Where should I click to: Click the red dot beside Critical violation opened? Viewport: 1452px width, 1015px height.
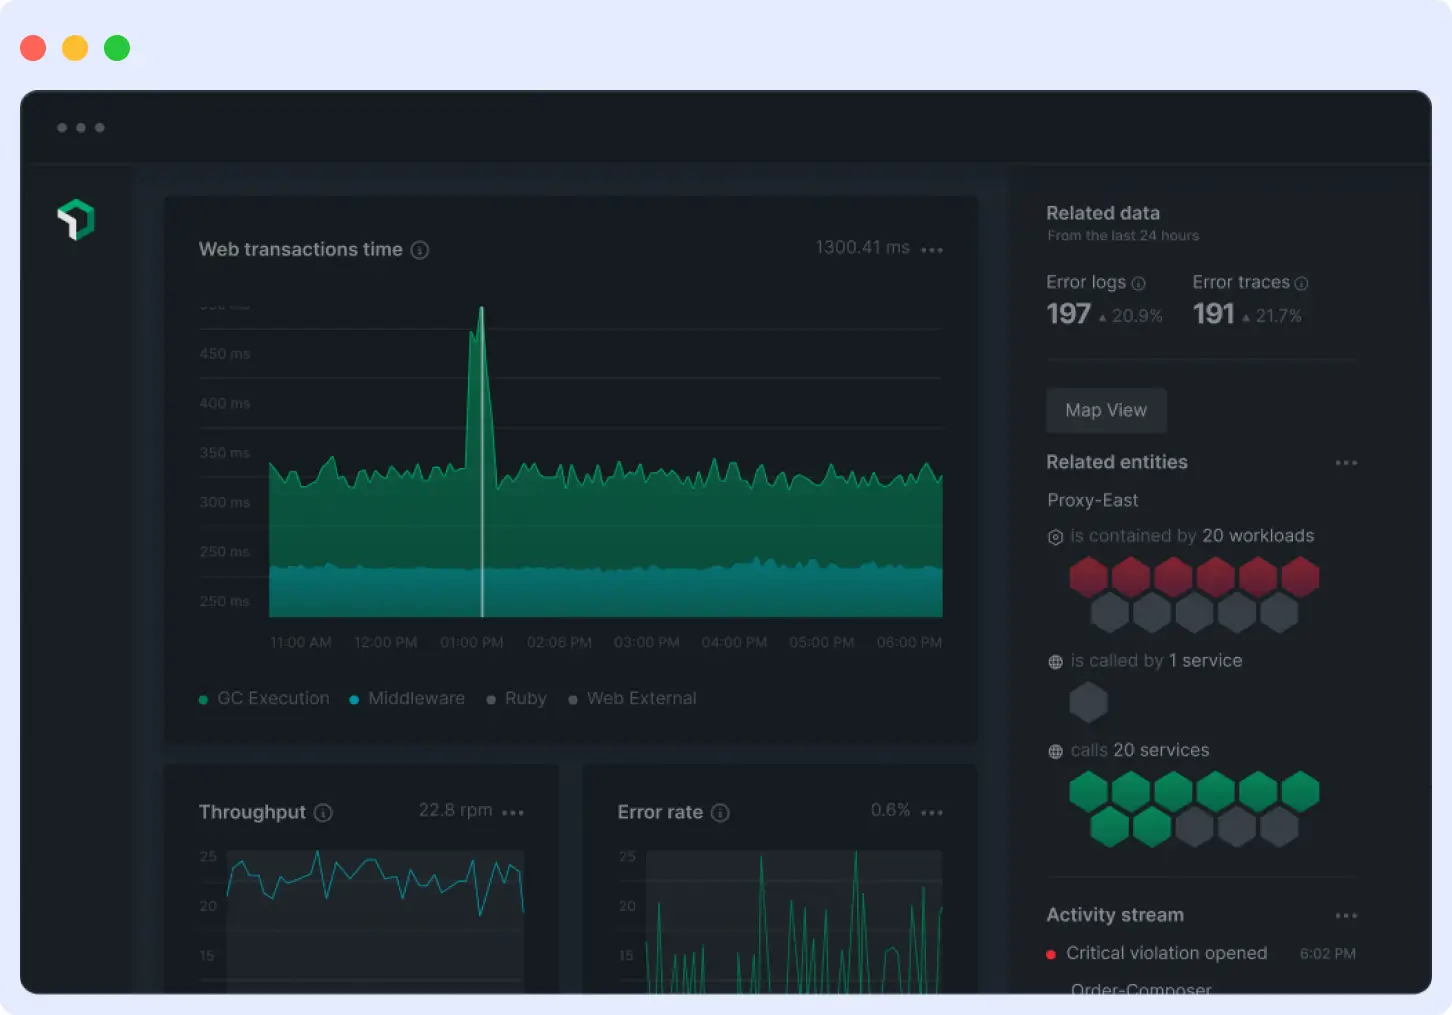click(1050, 954)
